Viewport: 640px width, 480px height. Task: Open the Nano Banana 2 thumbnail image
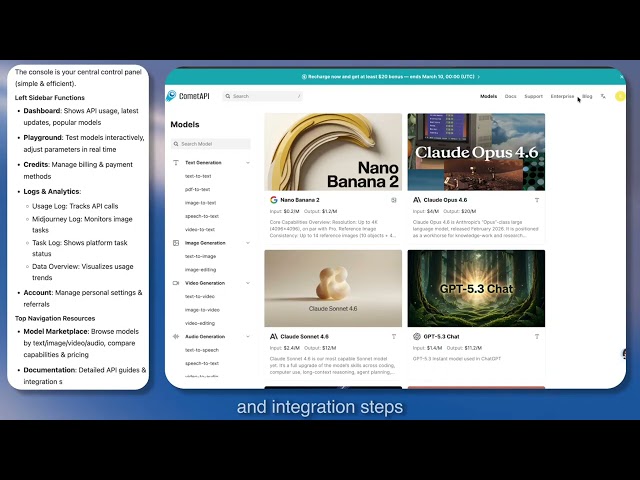pyautogui.click(x=333, y=152)
